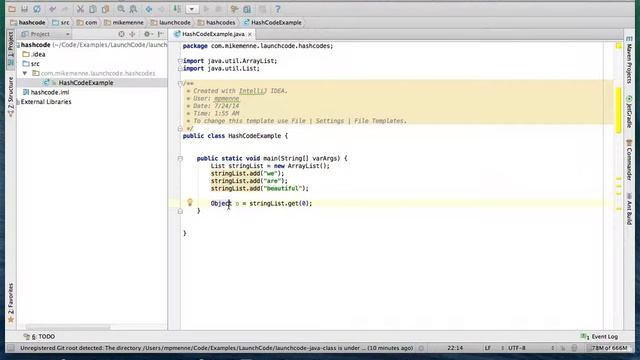The width and height of the screenshot is (640, 360).
Task: Click the Synchronize toolbar icon
Action: (37, 9)
